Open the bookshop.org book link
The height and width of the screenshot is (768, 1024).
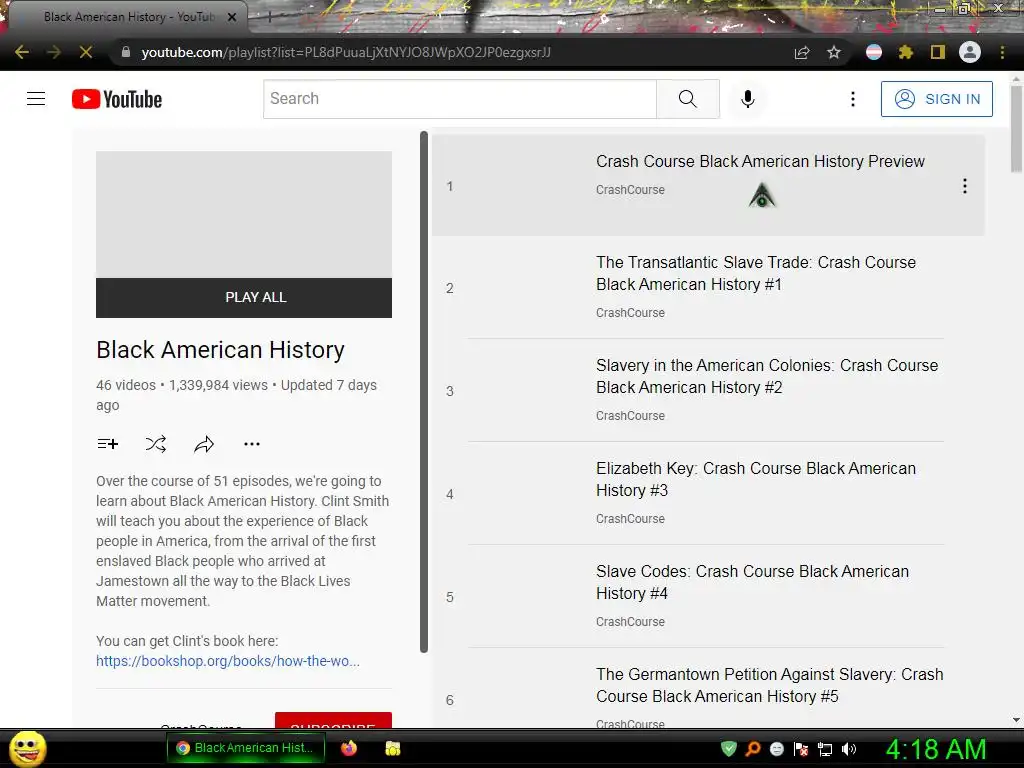click(x=227, y=661)
